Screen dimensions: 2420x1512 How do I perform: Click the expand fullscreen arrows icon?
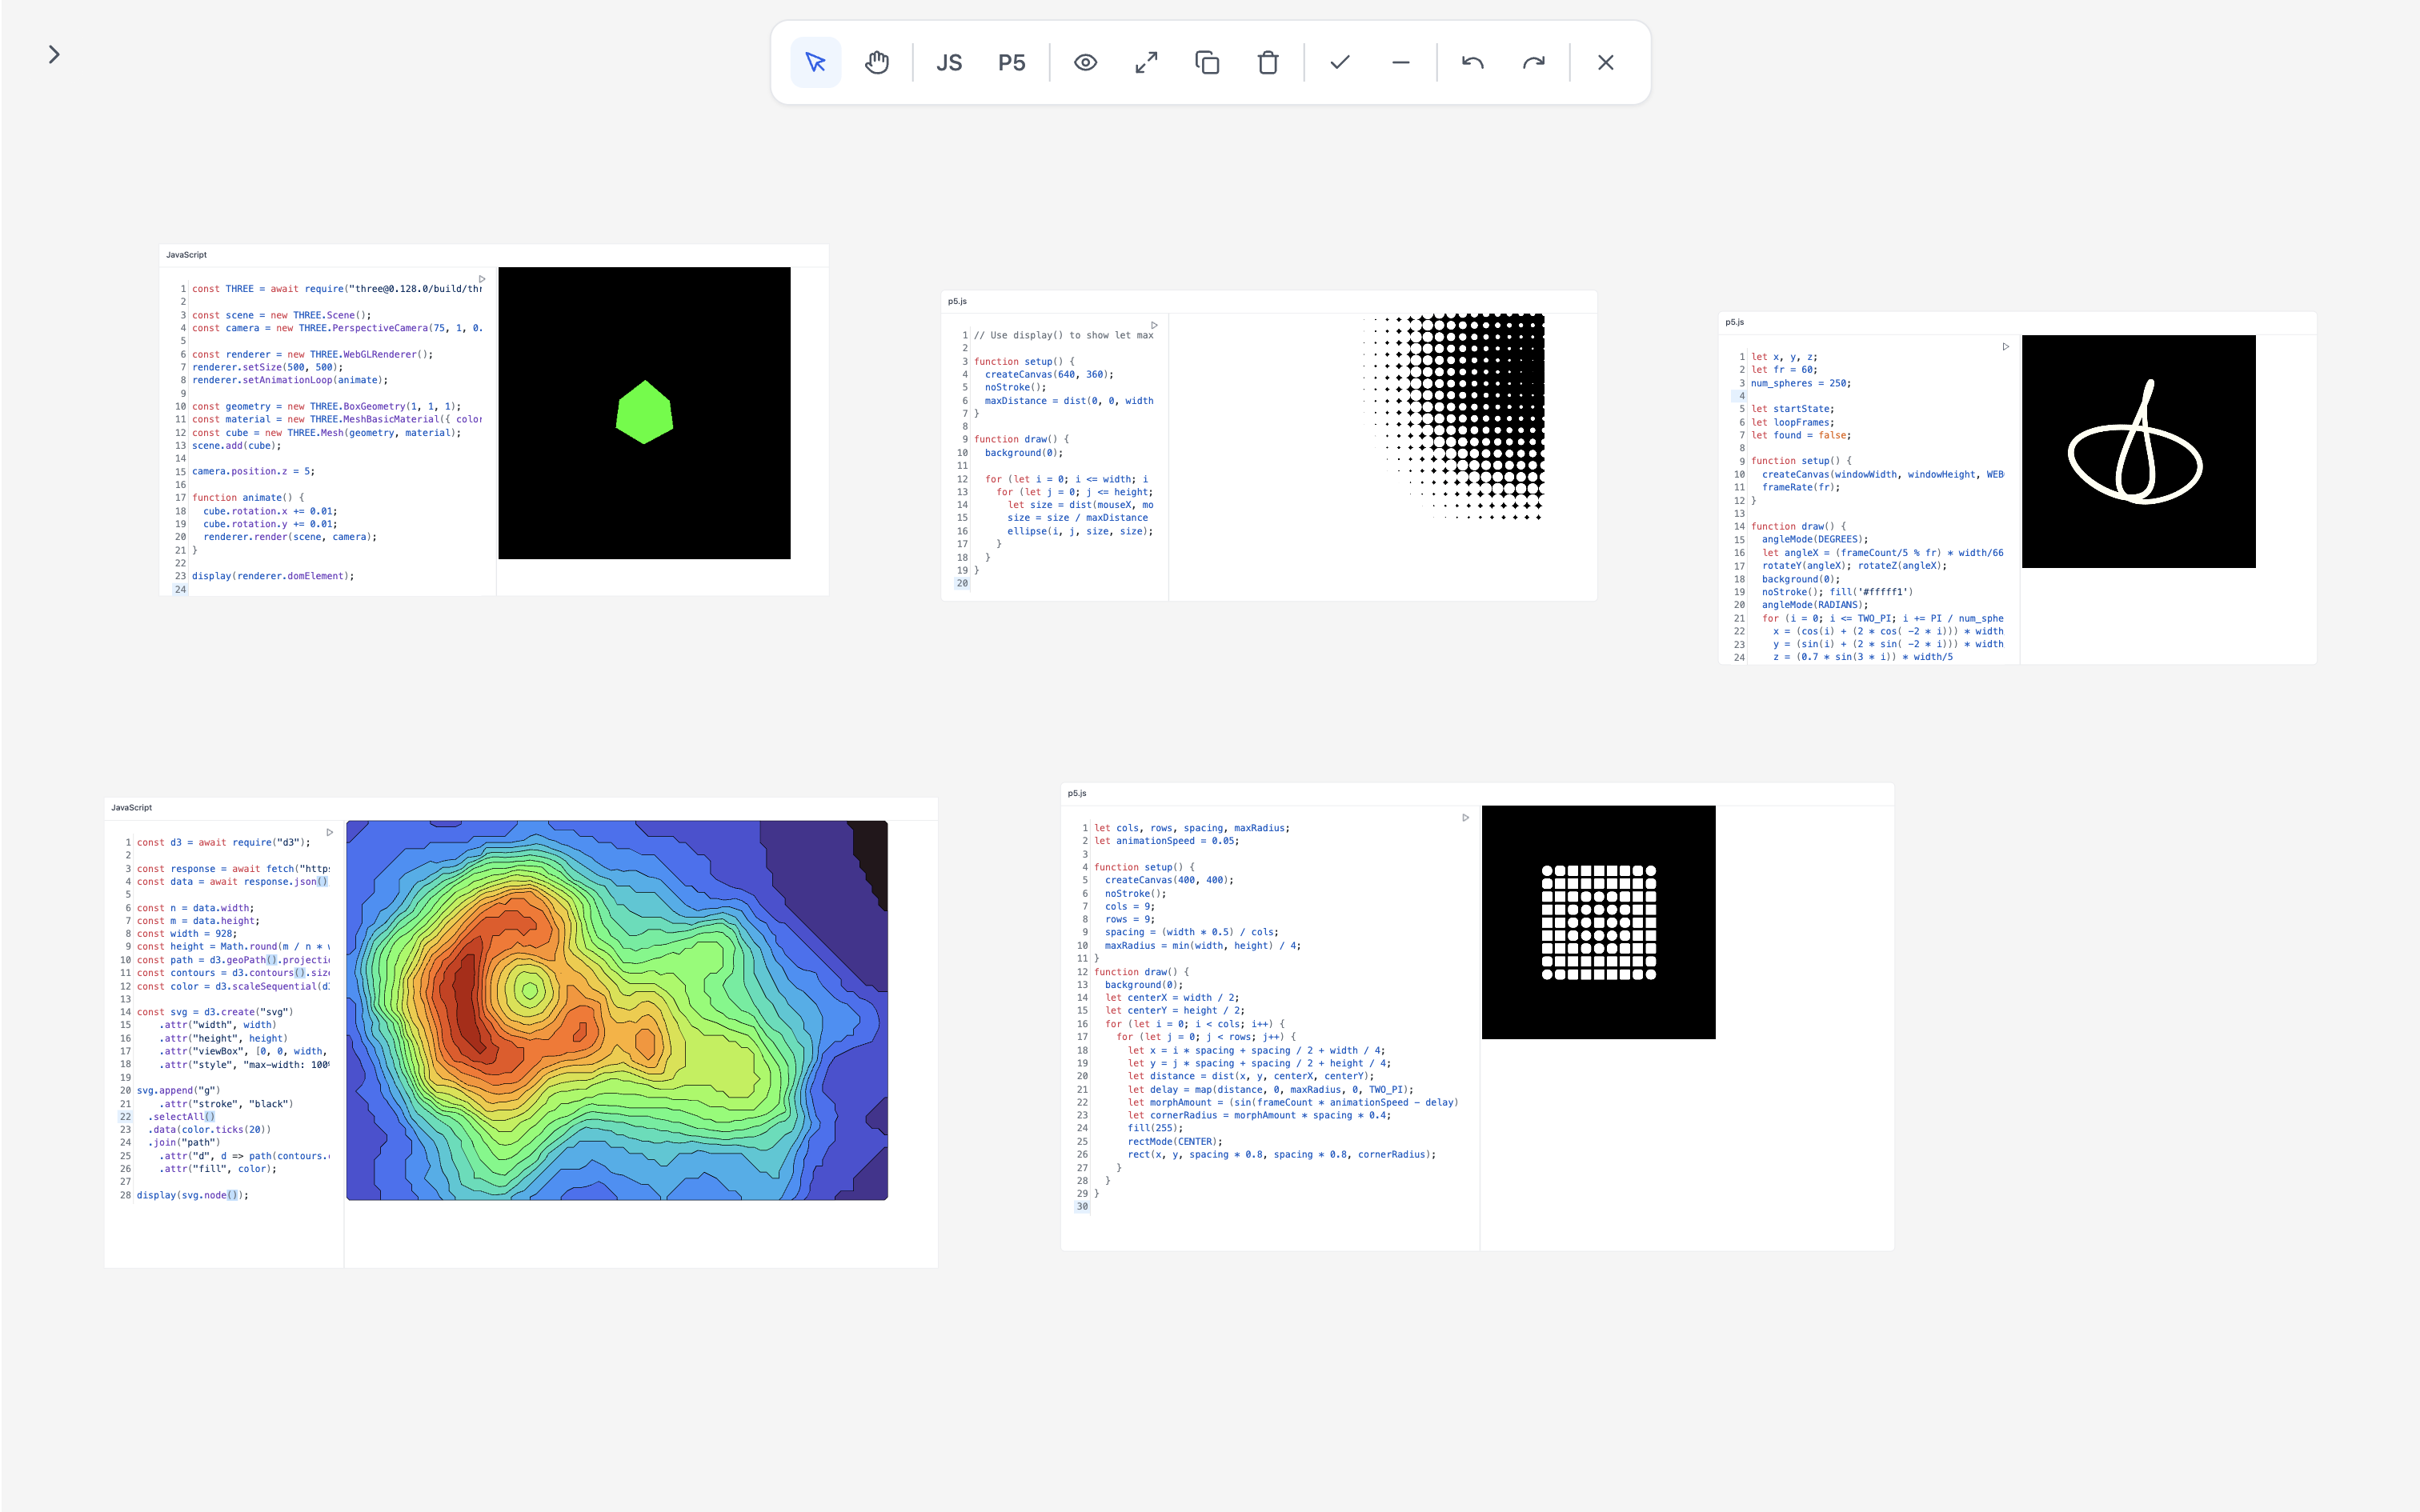point(1146,62)
